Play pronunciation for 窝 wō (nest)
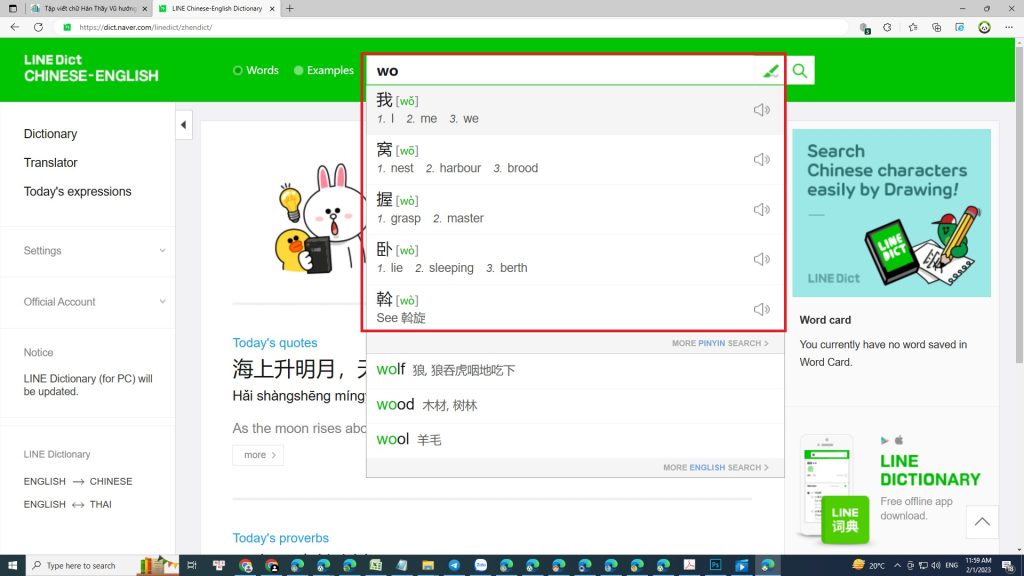This screenshot has height=576, width=1024. pos(761,159)
